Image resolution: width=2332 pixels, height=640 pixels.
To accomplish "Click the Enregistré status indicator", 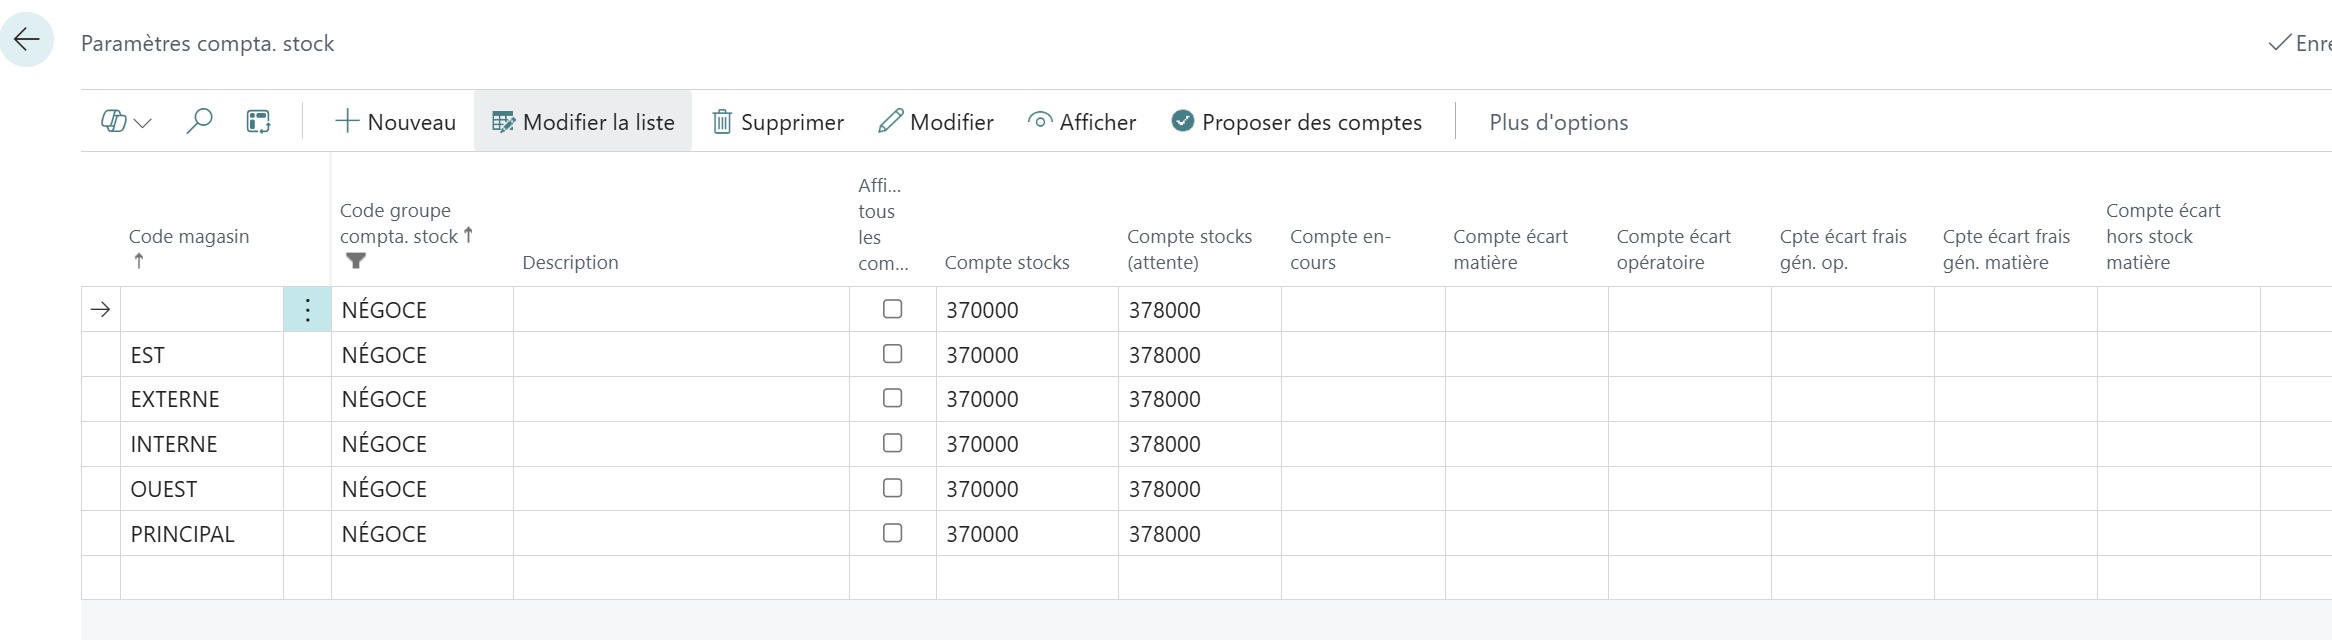I will (x=2300, y=43).
